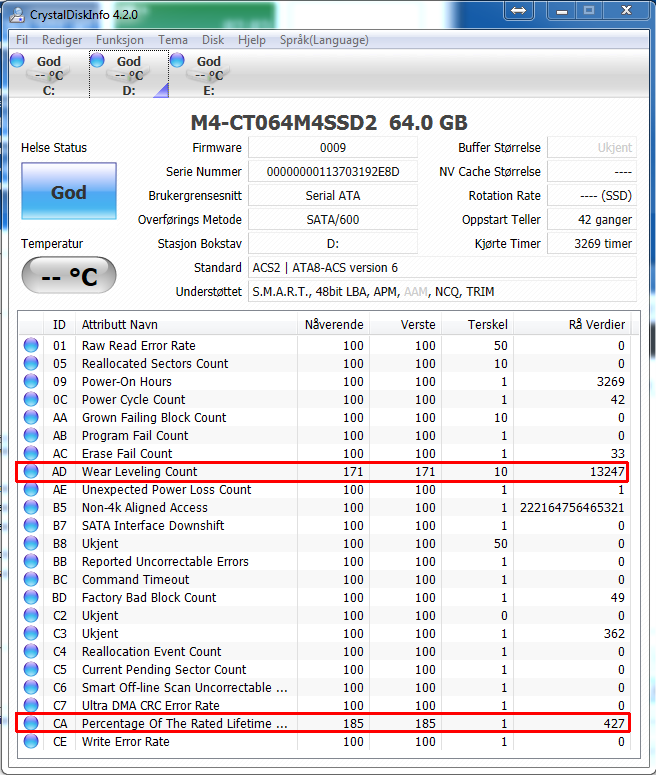Click the status orb for Grown Failing Block Count
Screen dimensions: 656x775
point(31,417)
